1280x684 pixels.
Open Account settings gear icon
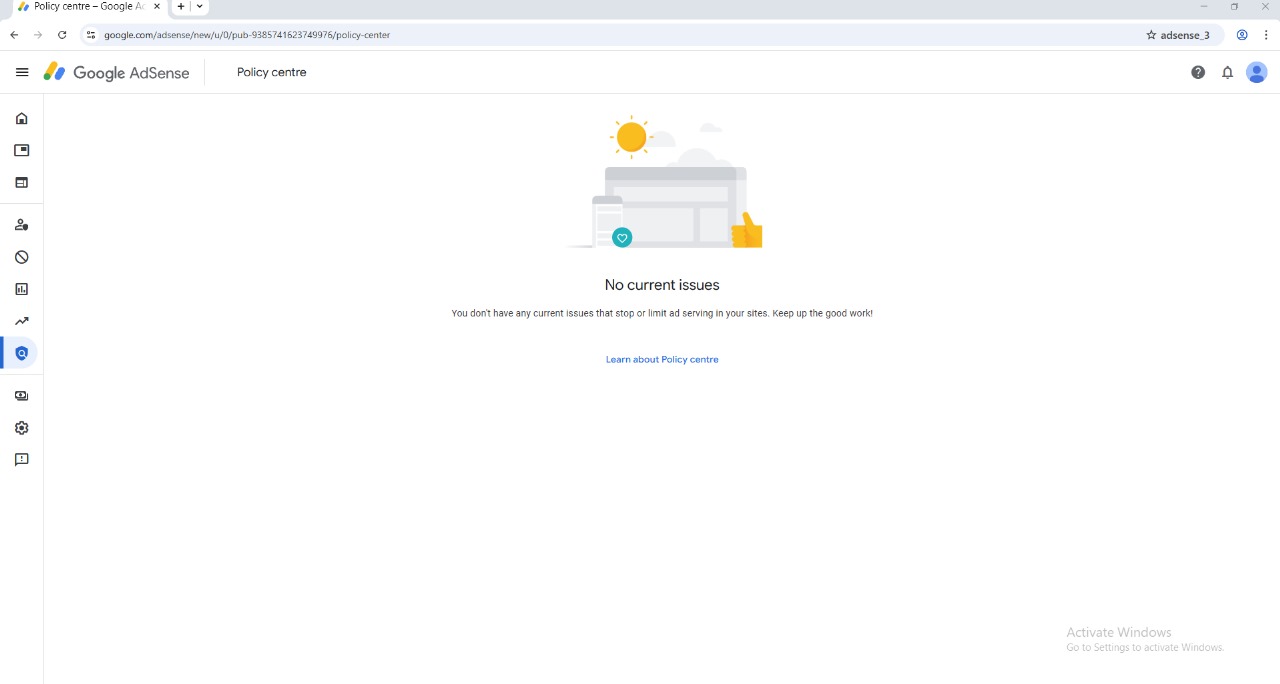22,428
